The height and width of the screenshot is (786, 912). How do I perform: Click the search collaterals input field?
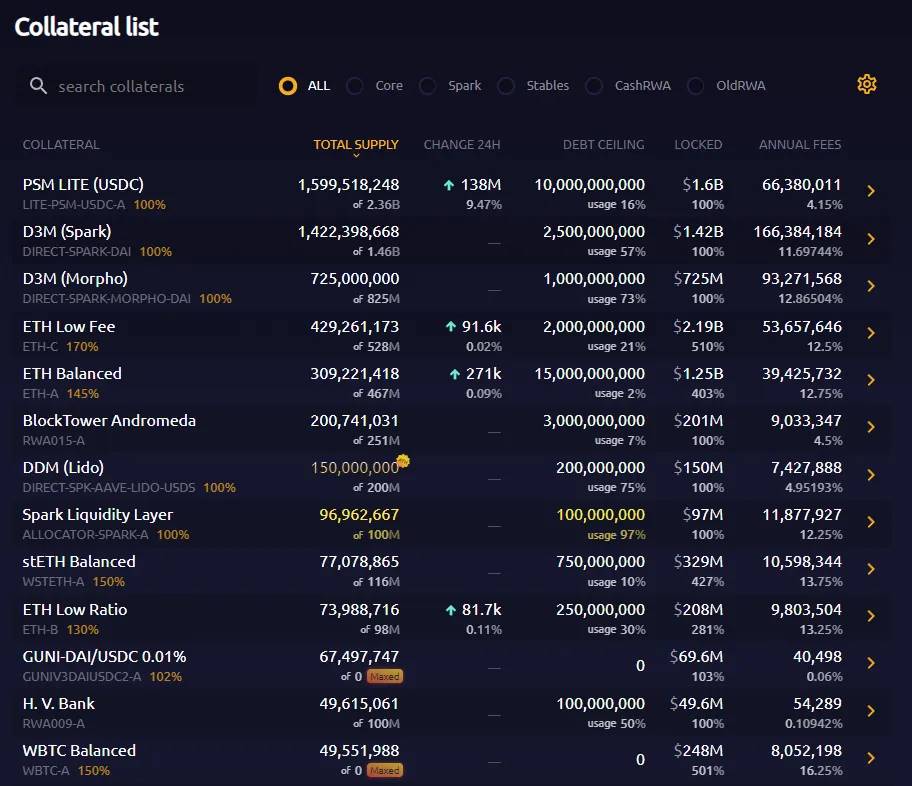(140, 86)
